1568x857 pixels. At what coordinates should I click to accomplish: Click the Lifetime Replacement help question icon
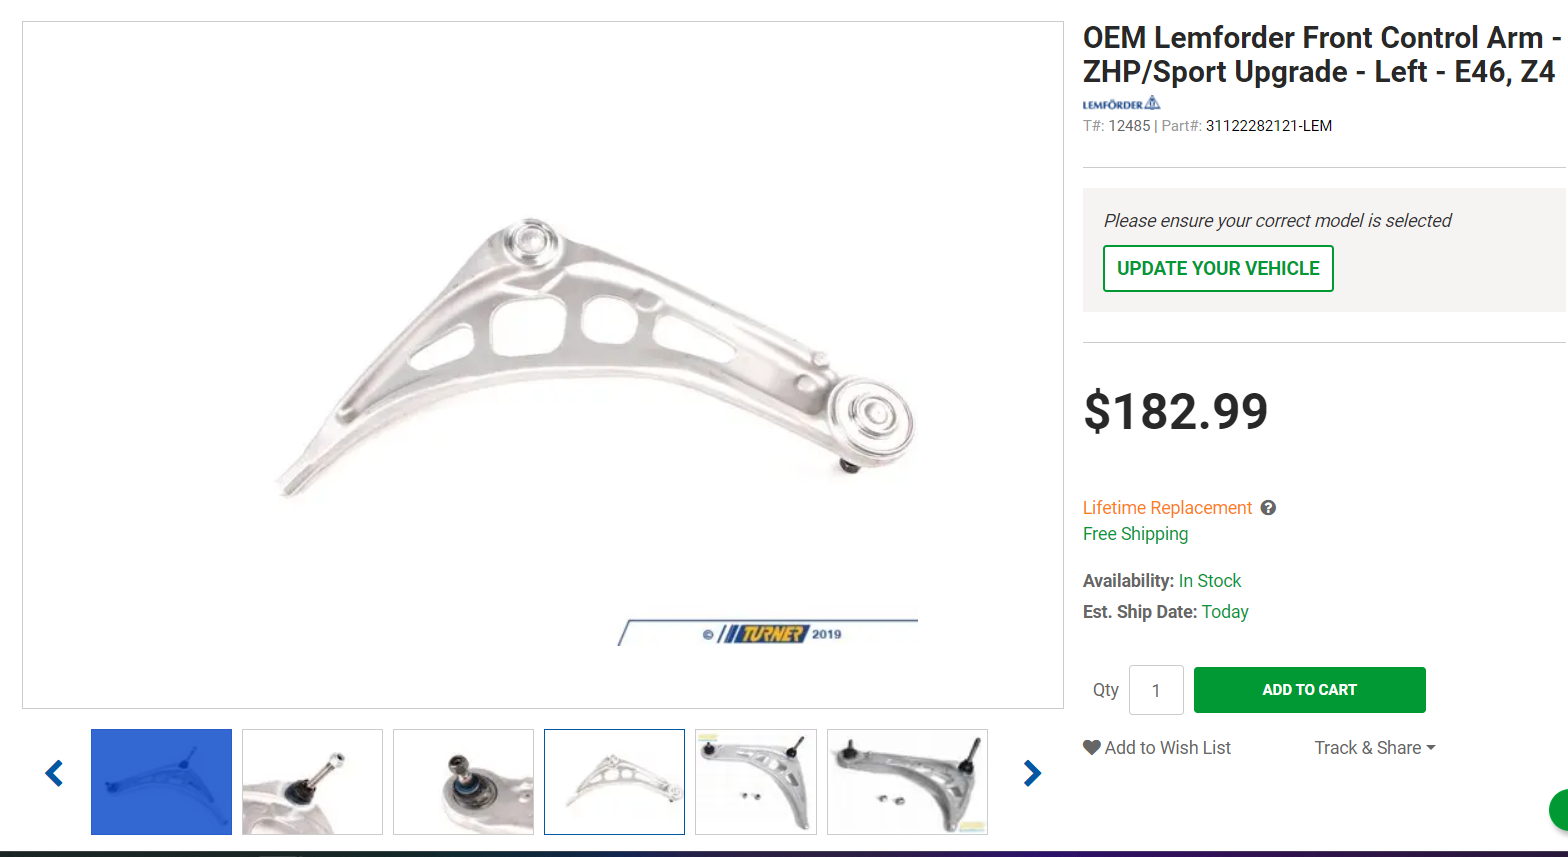(x=1268, y=508)
